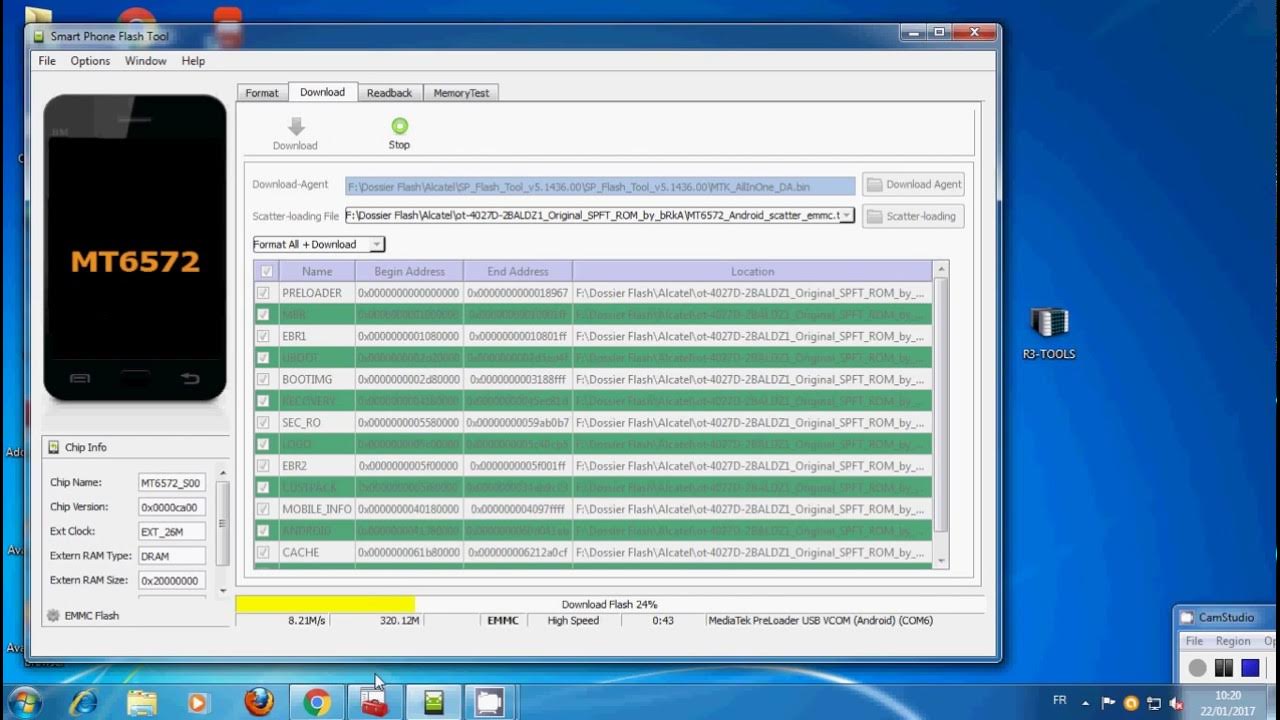Open CamStudio File menu
This screenshot has width=1280, height=720.
click(1194, 641)
